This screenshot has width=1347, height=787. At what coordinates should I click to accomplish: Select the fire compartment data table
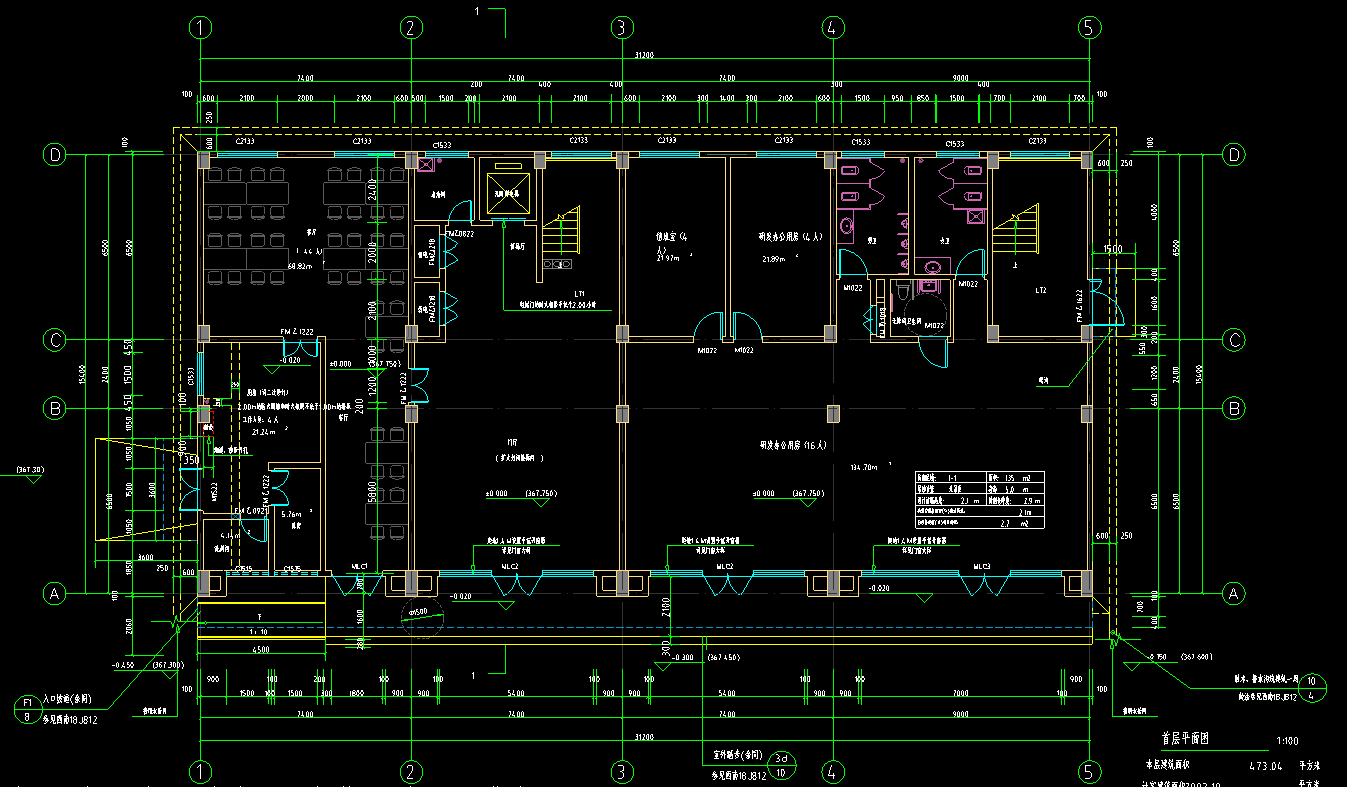coord(980,499)
